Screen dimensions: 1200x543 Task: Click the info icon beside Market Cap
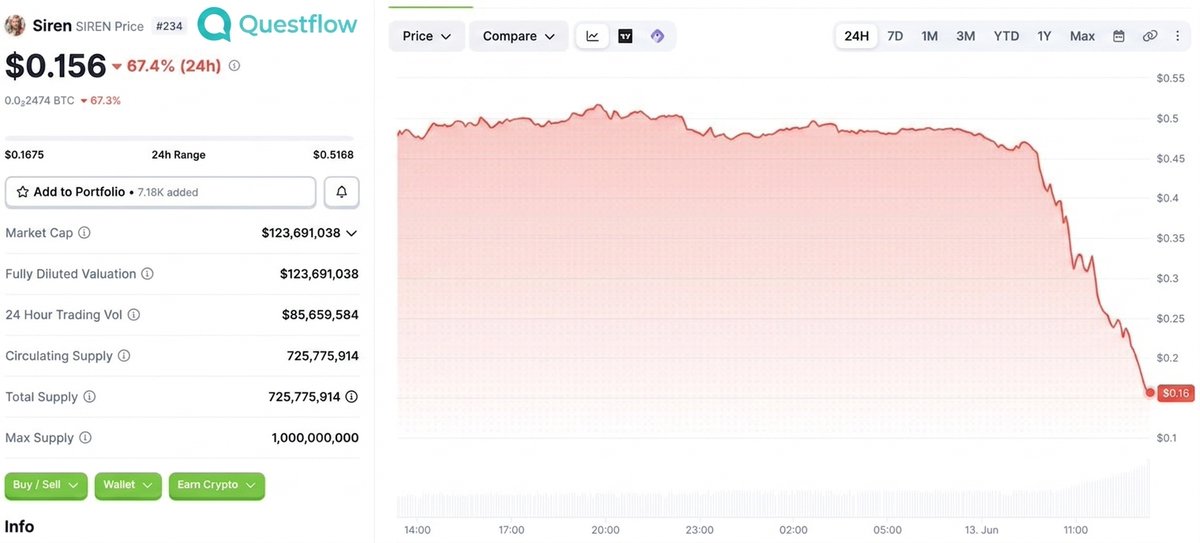84,233
